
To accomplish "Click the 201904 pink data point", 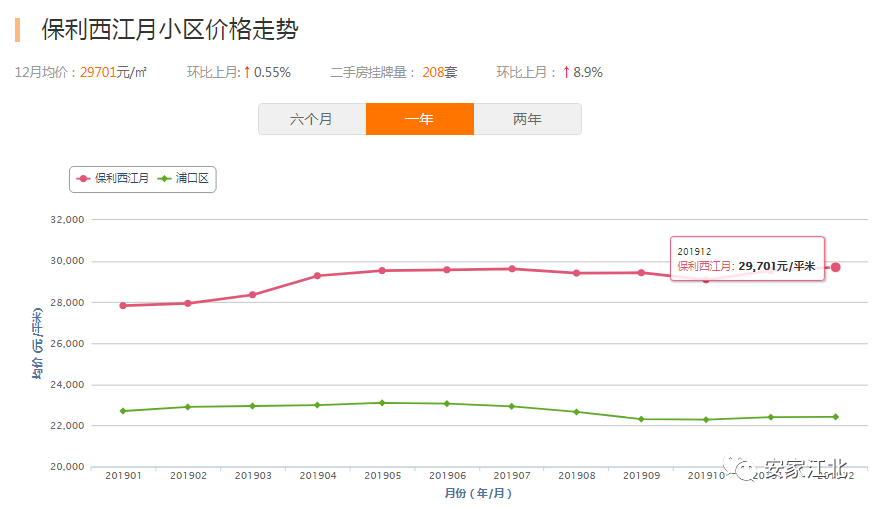I will coord(317,275).
